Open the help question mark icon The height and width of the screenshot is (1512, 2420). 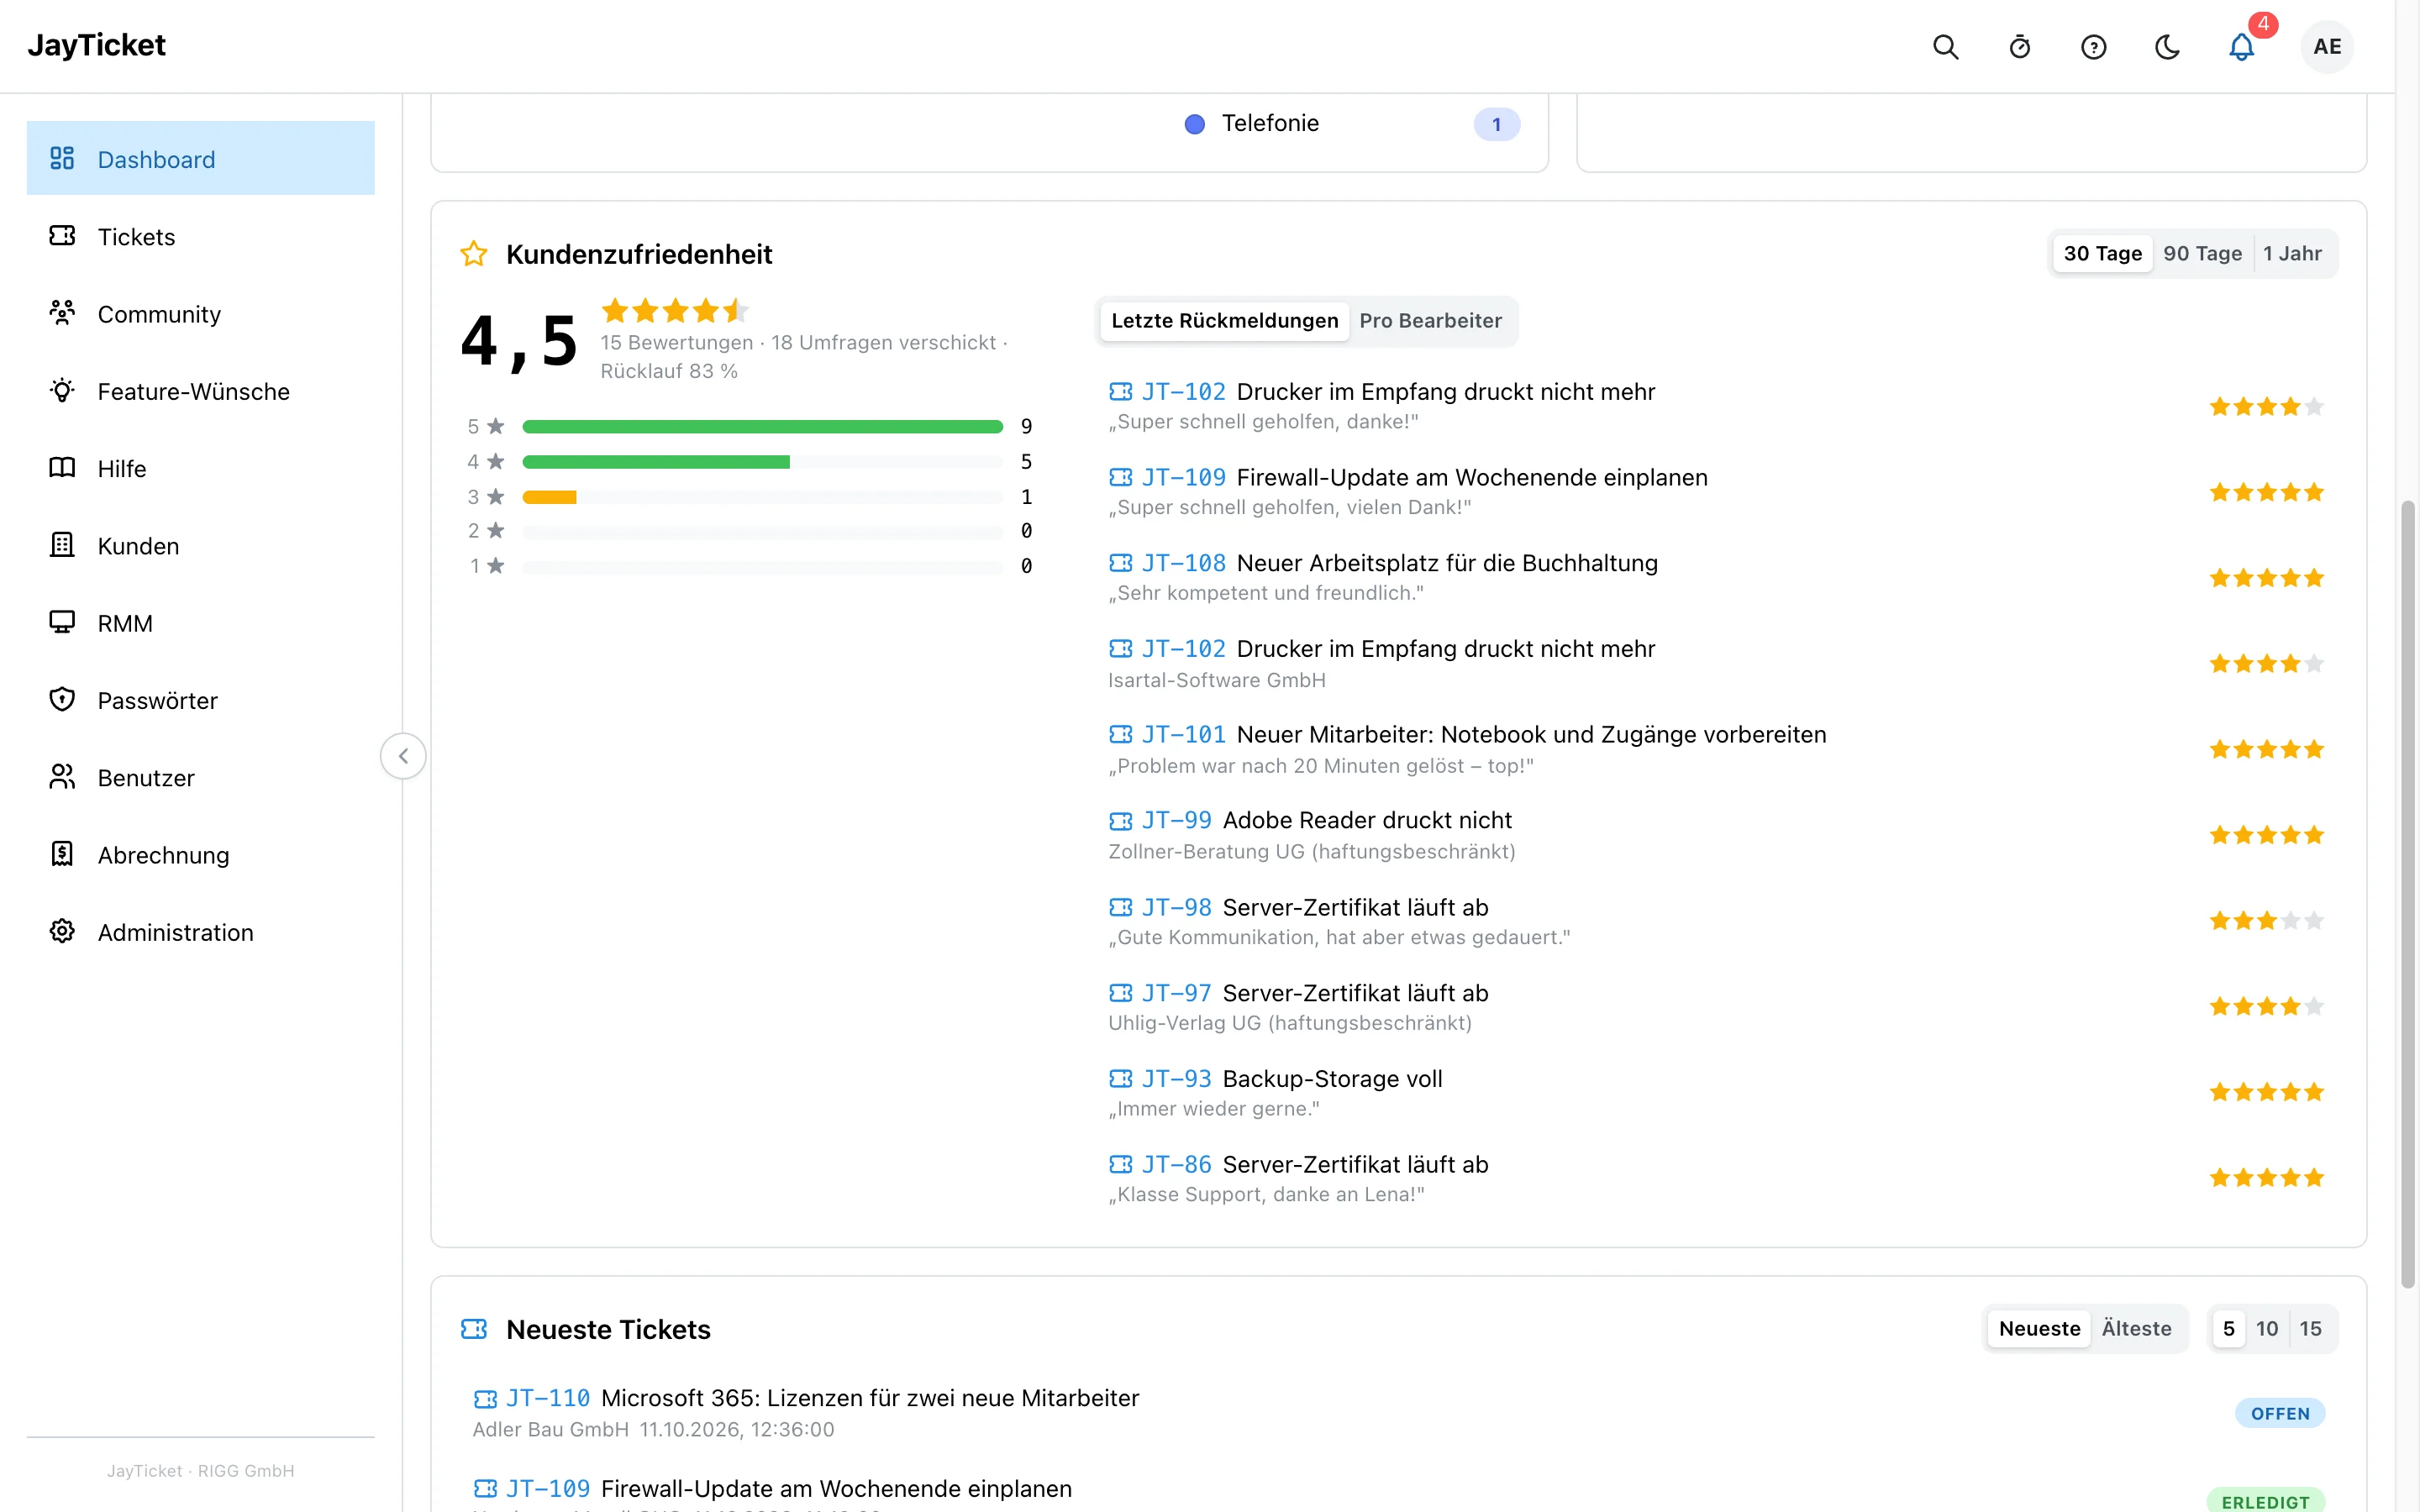(2093, 47)
